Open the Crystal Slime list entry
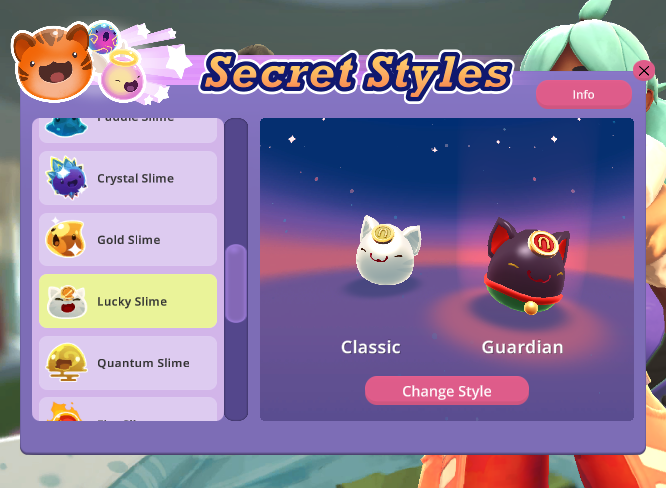 (x=128, y=178)
